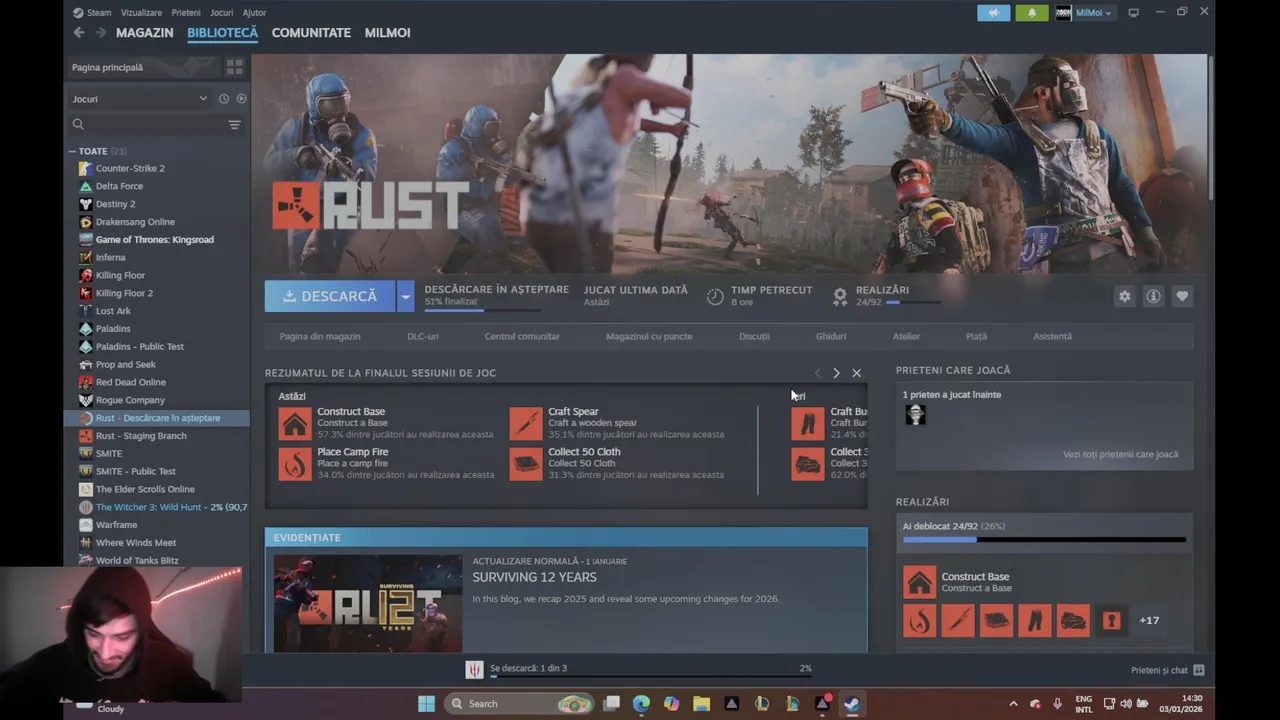Open Windows Start button

pyautogui.click(x=426, y=703)
